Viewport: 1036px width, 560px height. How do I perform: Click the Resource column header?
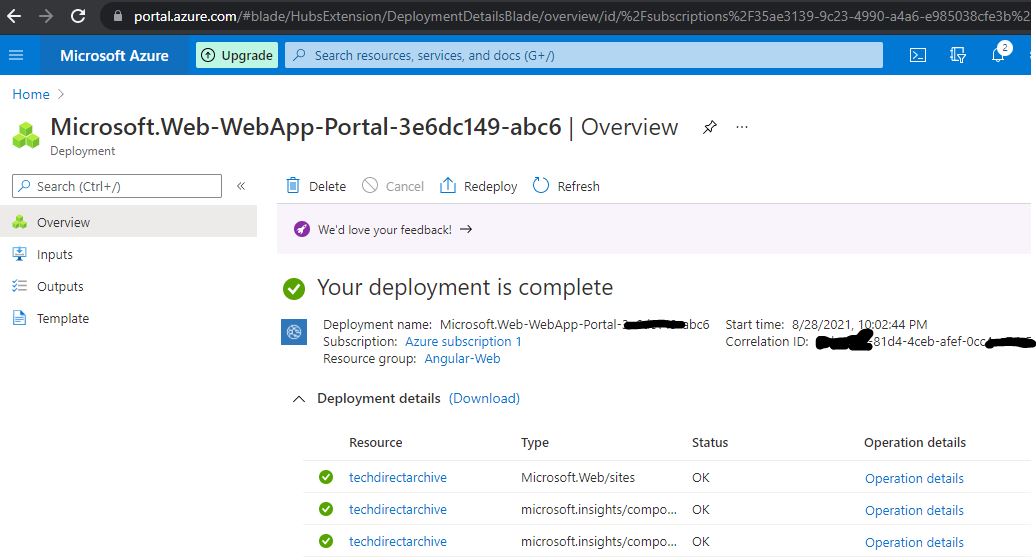(375, 442)
